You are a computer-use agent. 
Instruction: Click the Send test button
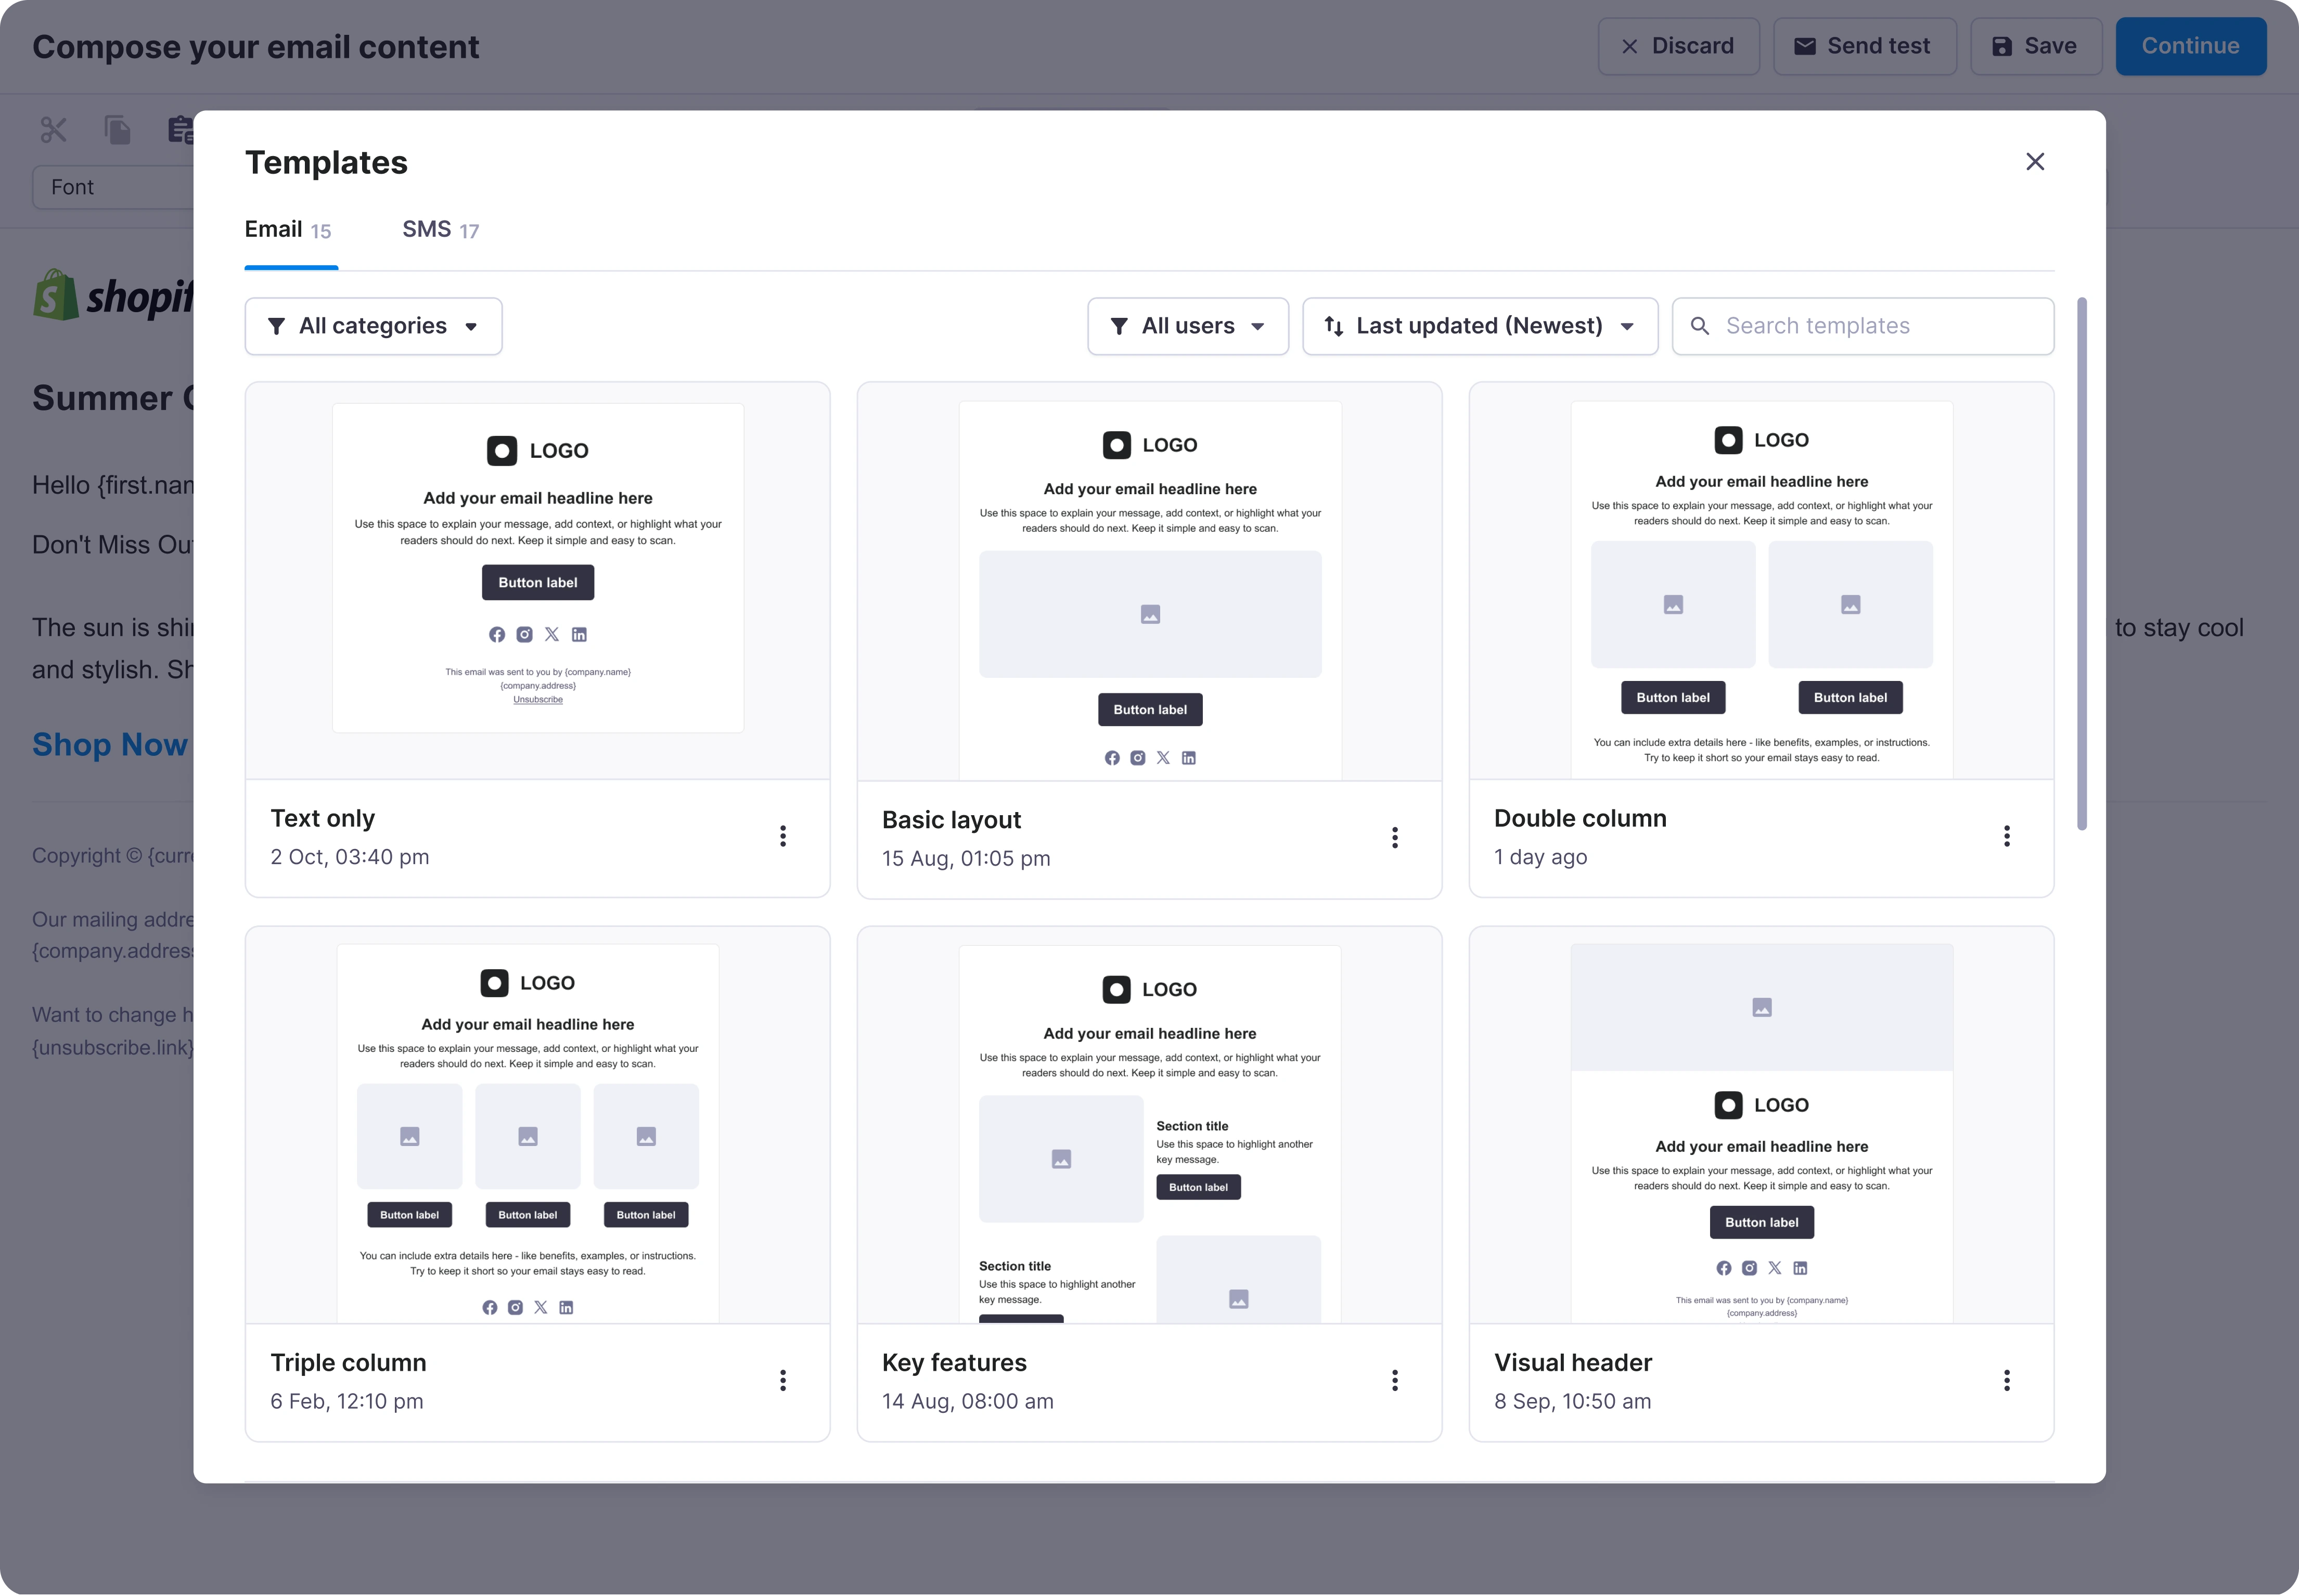pyautogui.click(x=1865, y=46)
